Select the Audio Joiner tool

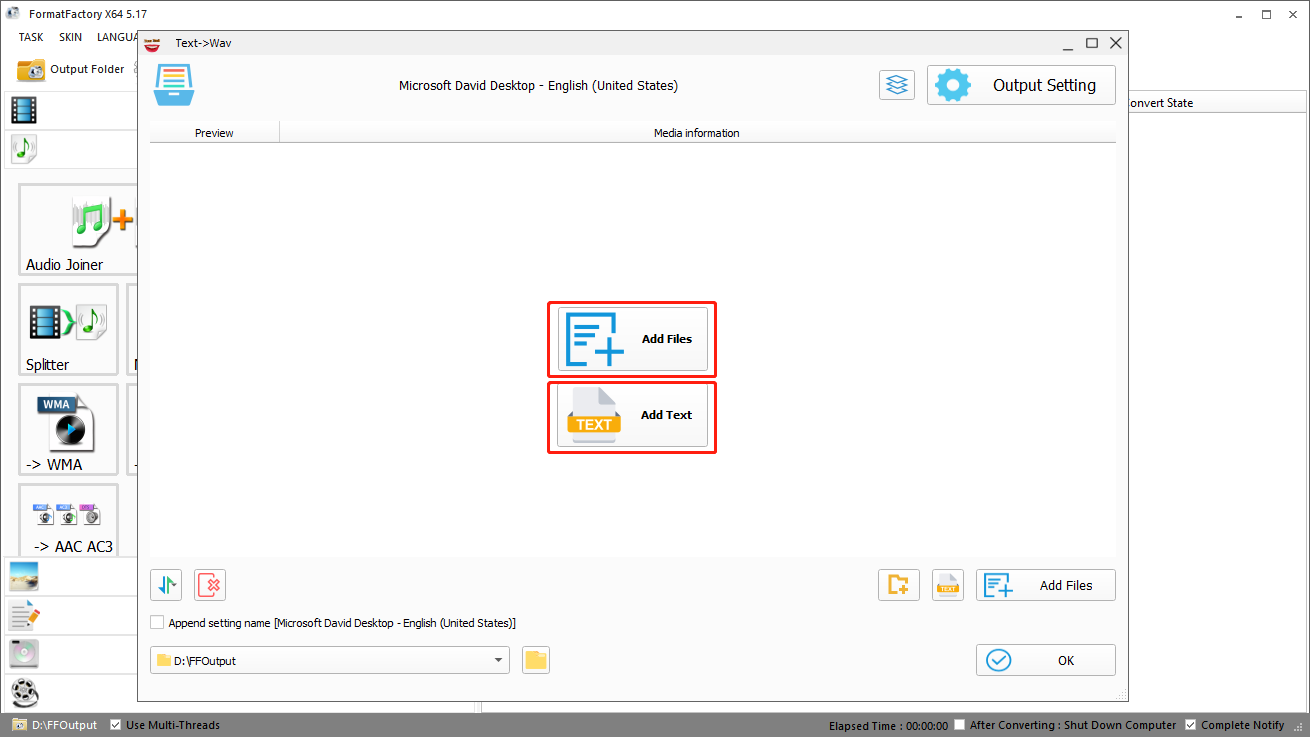click(x=77, y=230)
